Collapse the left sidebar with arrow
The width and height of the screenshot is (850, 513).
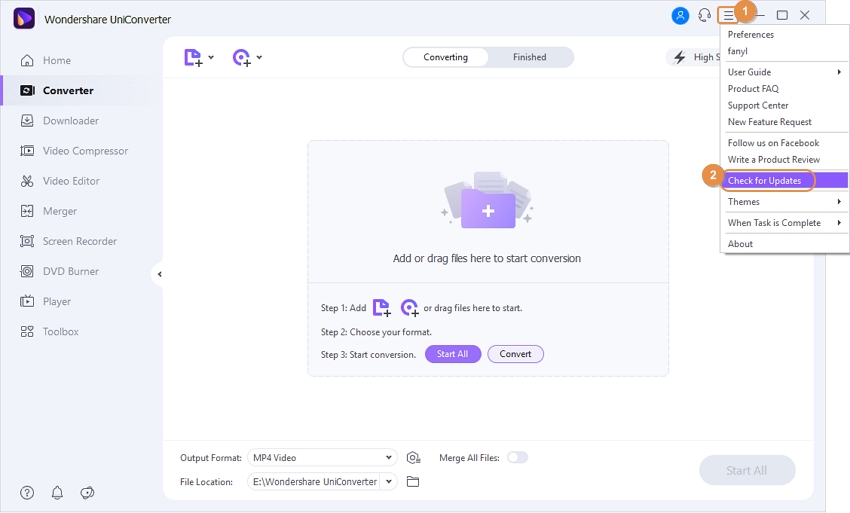pos(159,274)
